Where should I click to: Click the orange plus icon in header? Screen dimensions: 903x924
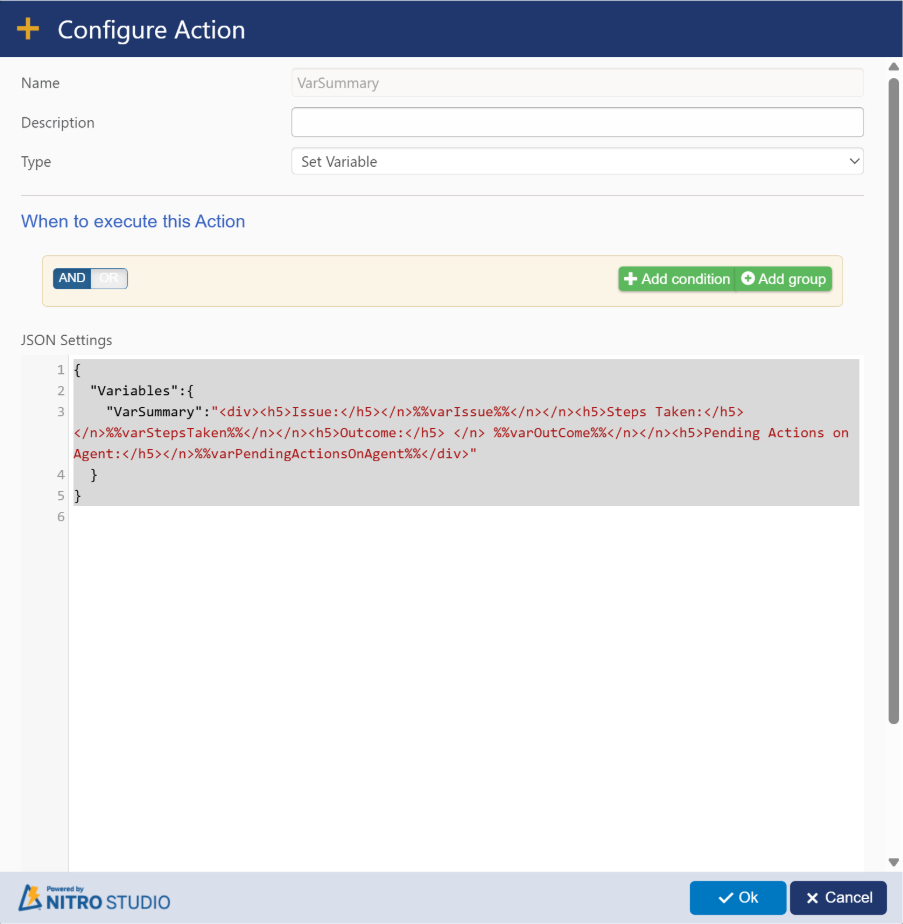coord(28,29)
